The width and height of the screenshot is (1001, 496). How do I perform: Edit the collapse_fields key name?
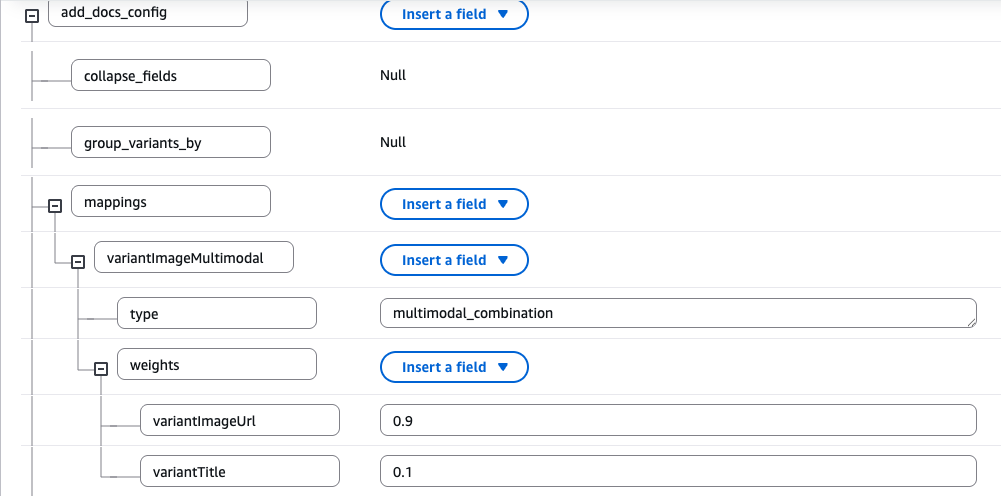click(171, 75)
